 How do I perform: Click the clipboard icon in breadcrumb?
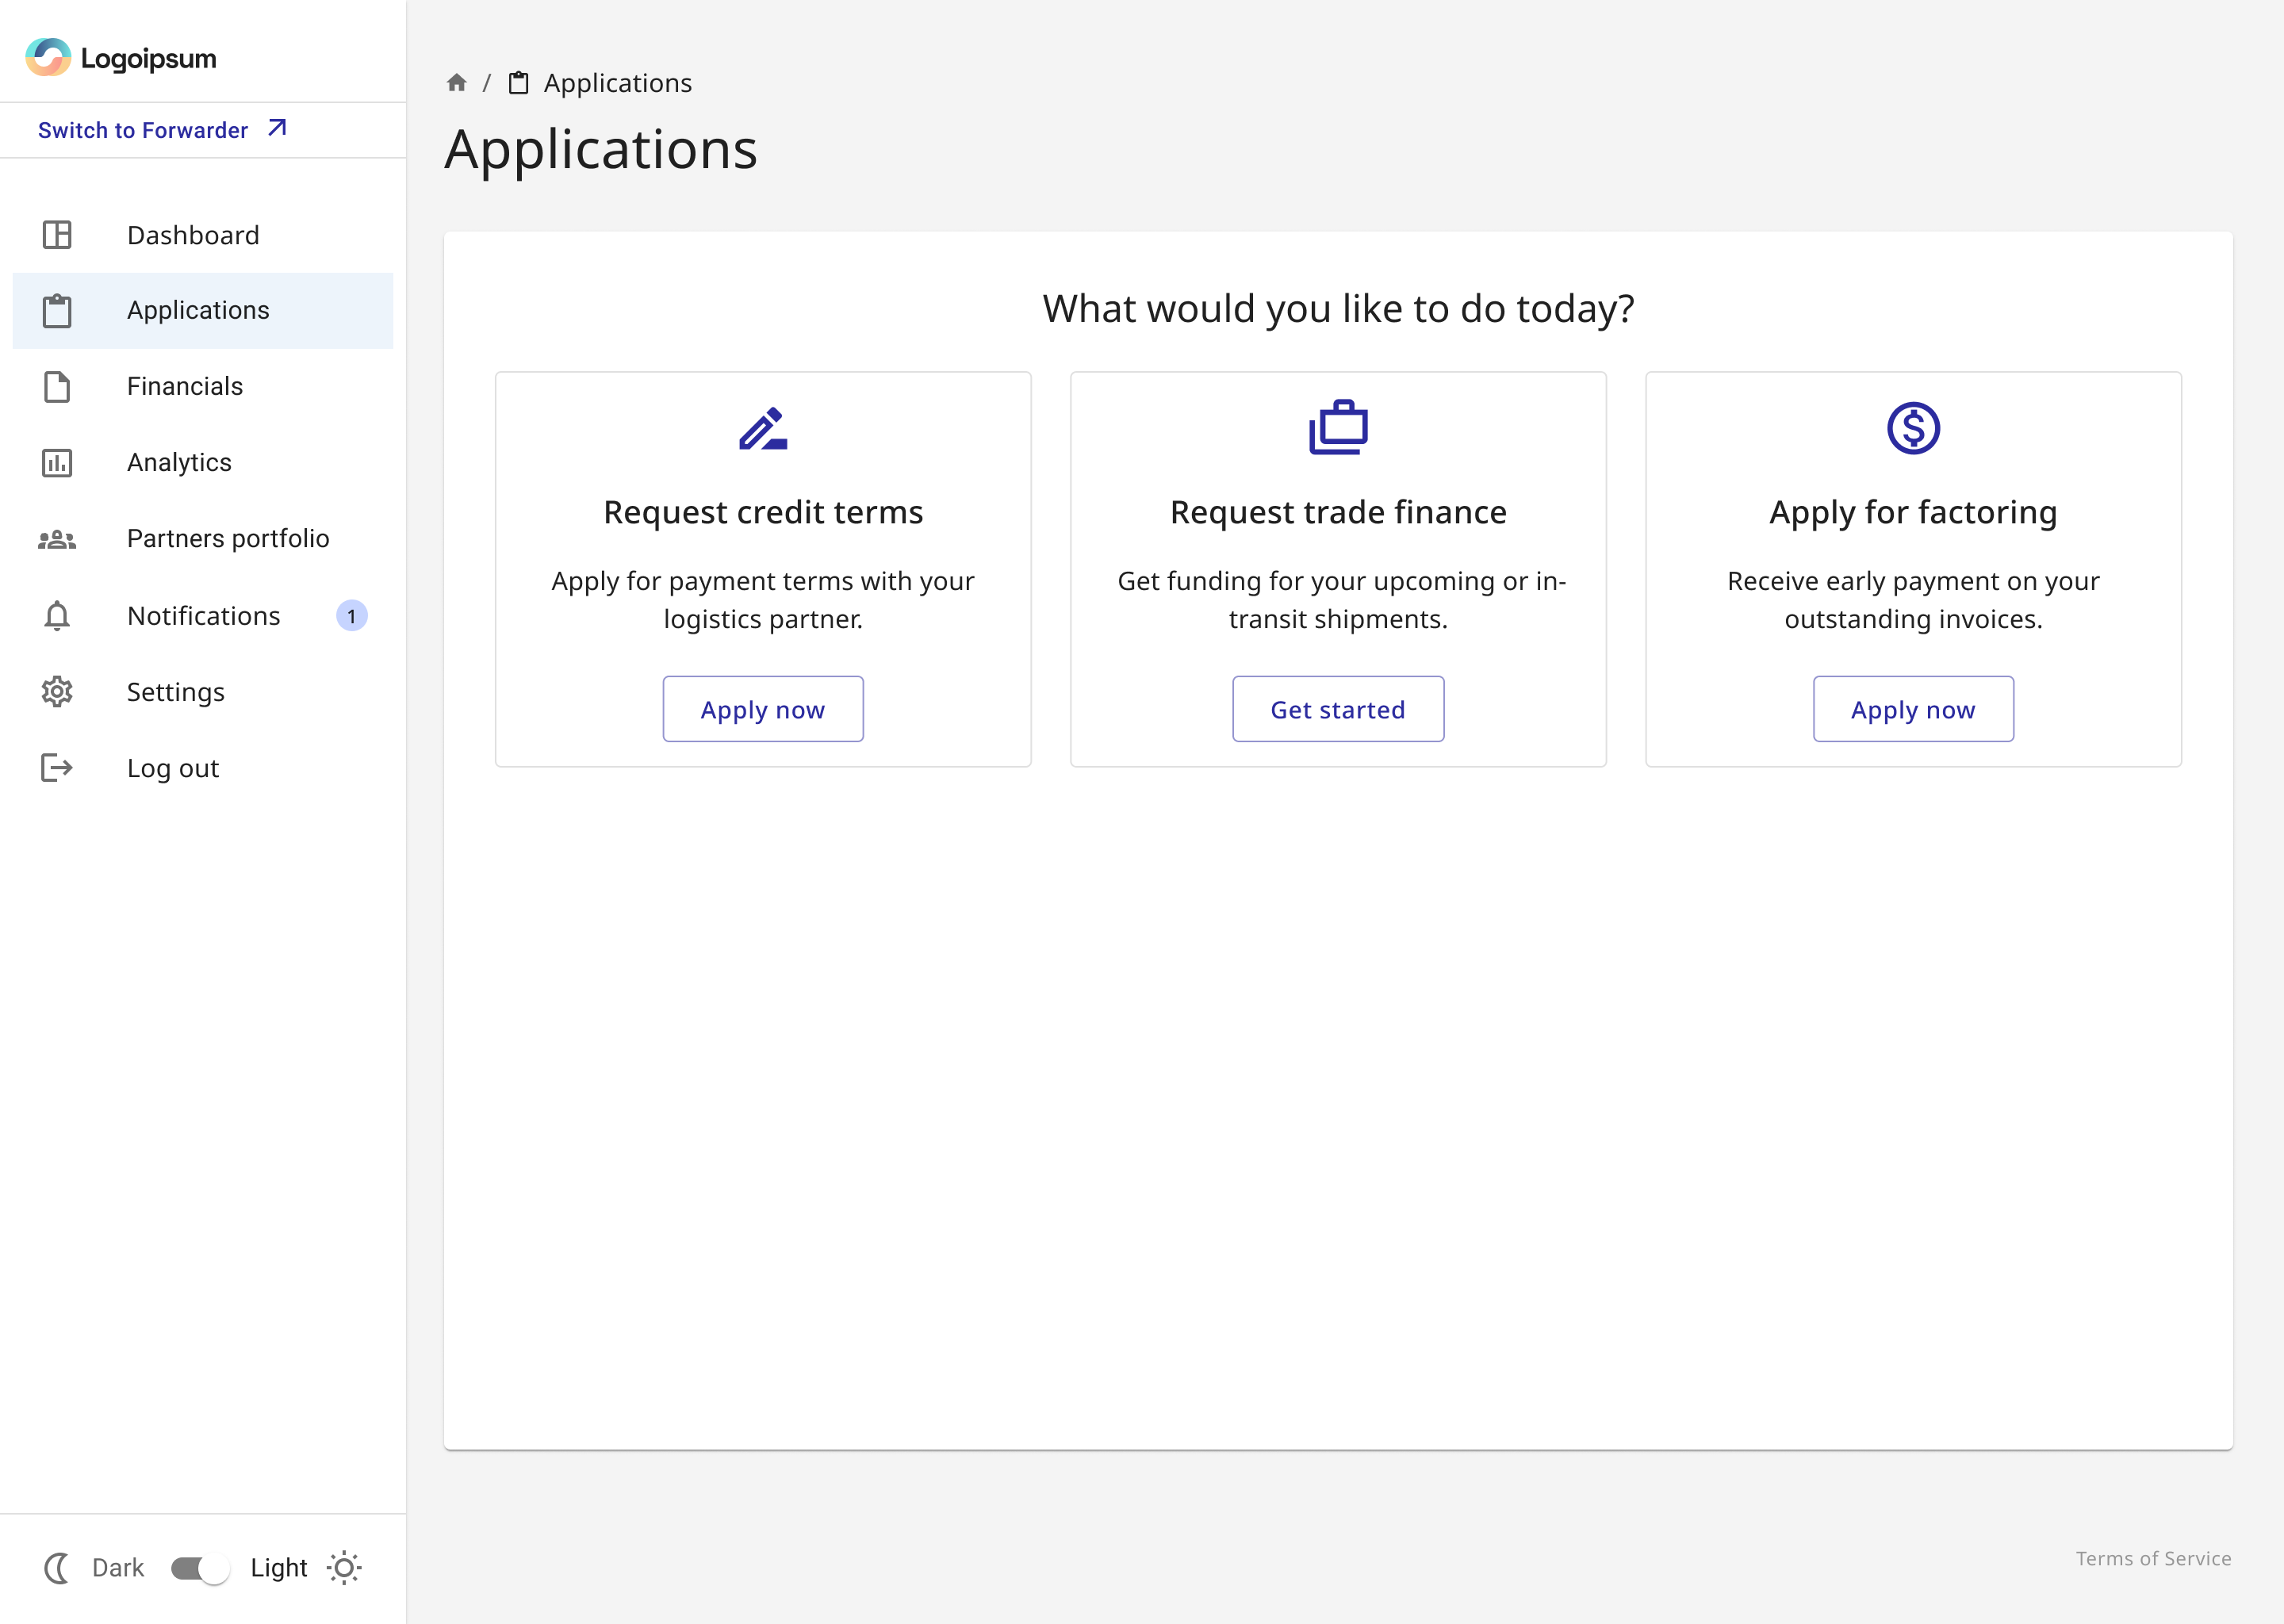click(518, 82)
